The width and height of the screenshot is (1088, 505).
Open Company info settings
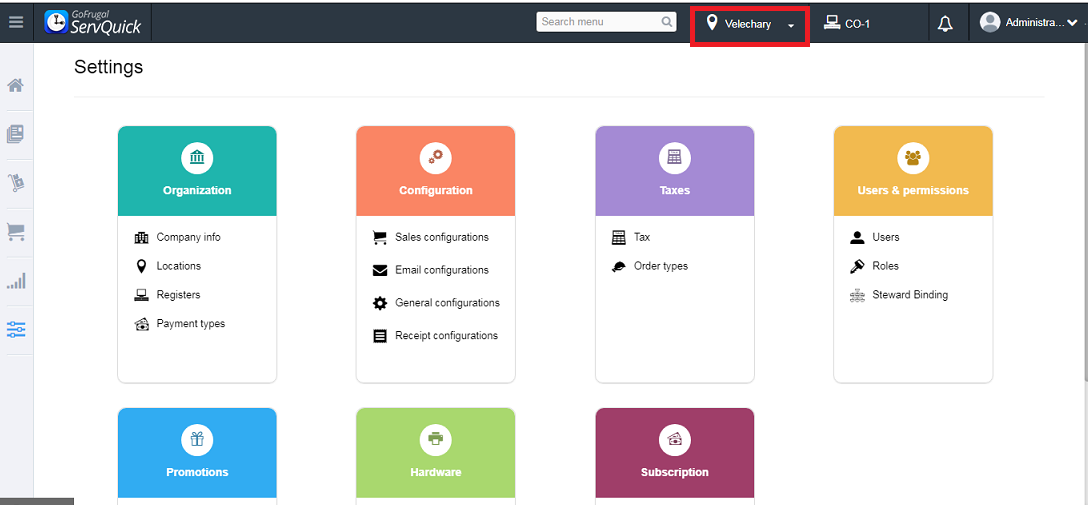pos(188,237)
